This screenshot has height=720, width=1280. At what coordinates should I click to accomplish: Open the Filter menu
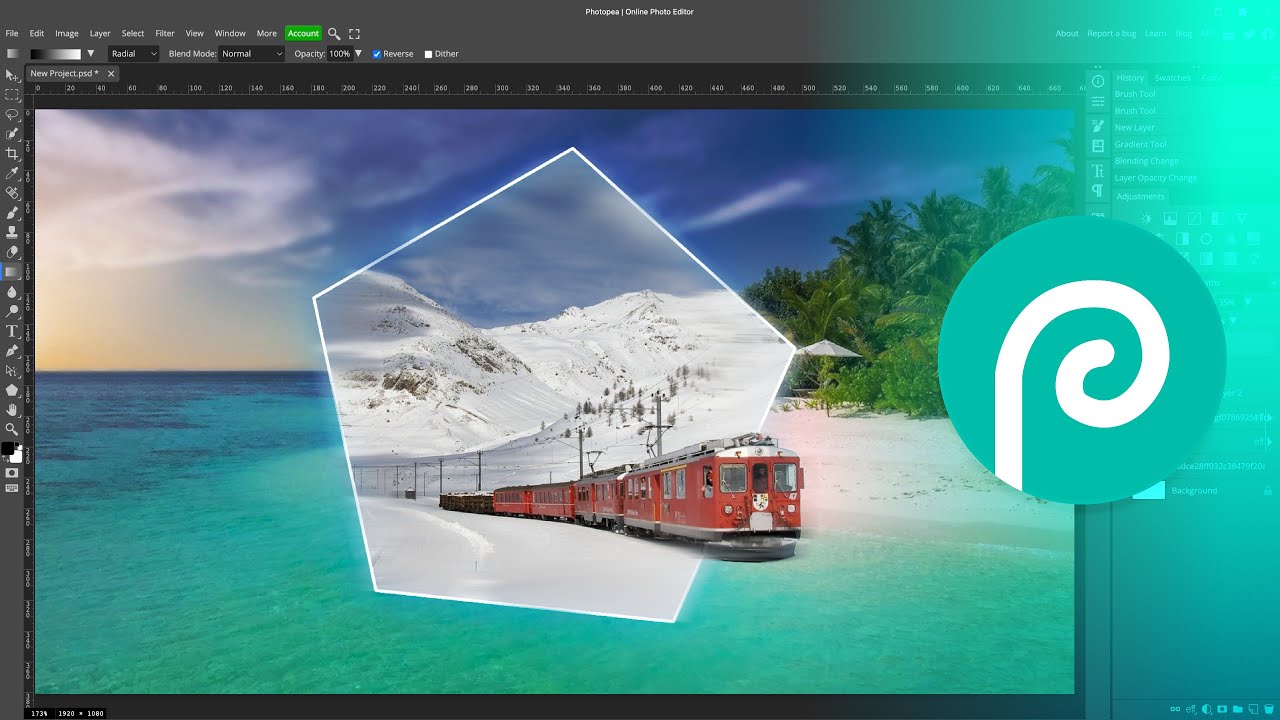click(165, 33)
